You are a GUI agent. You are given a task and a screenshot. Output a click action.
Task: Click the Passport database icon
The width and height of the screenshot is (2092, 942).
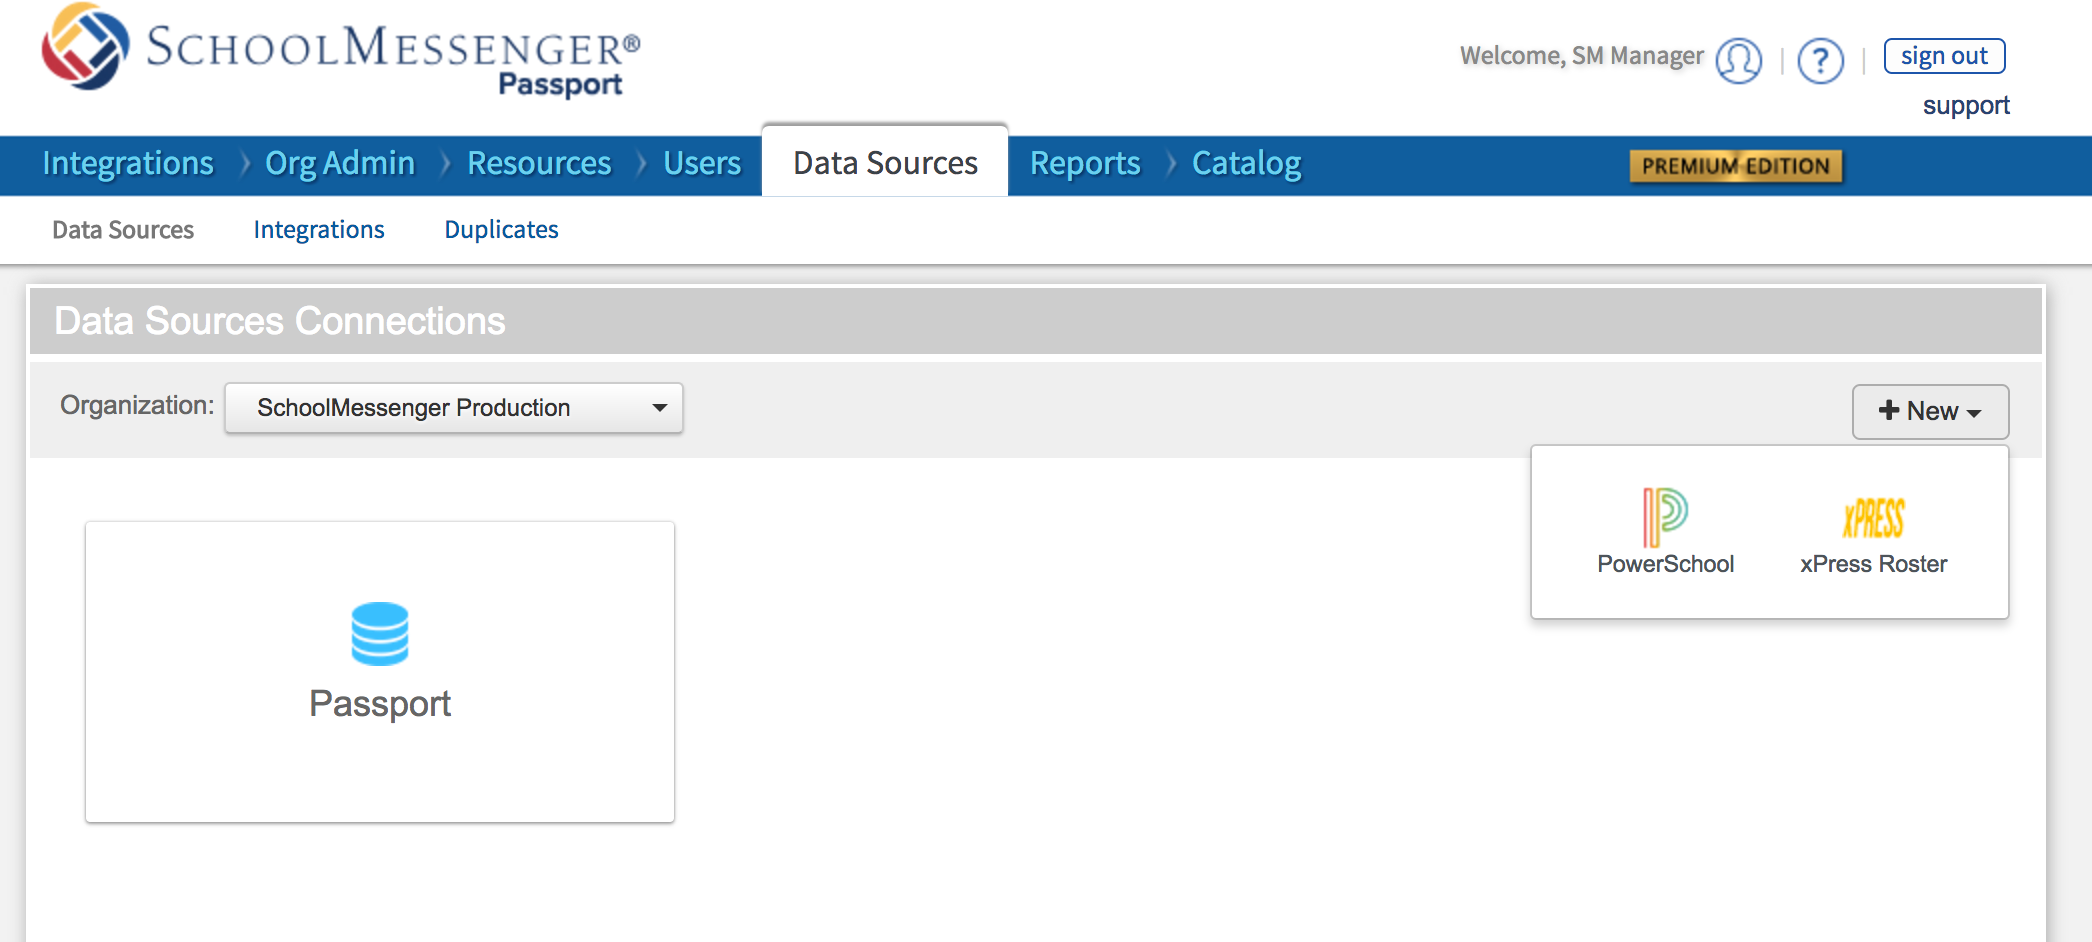(x=380, y=634)
